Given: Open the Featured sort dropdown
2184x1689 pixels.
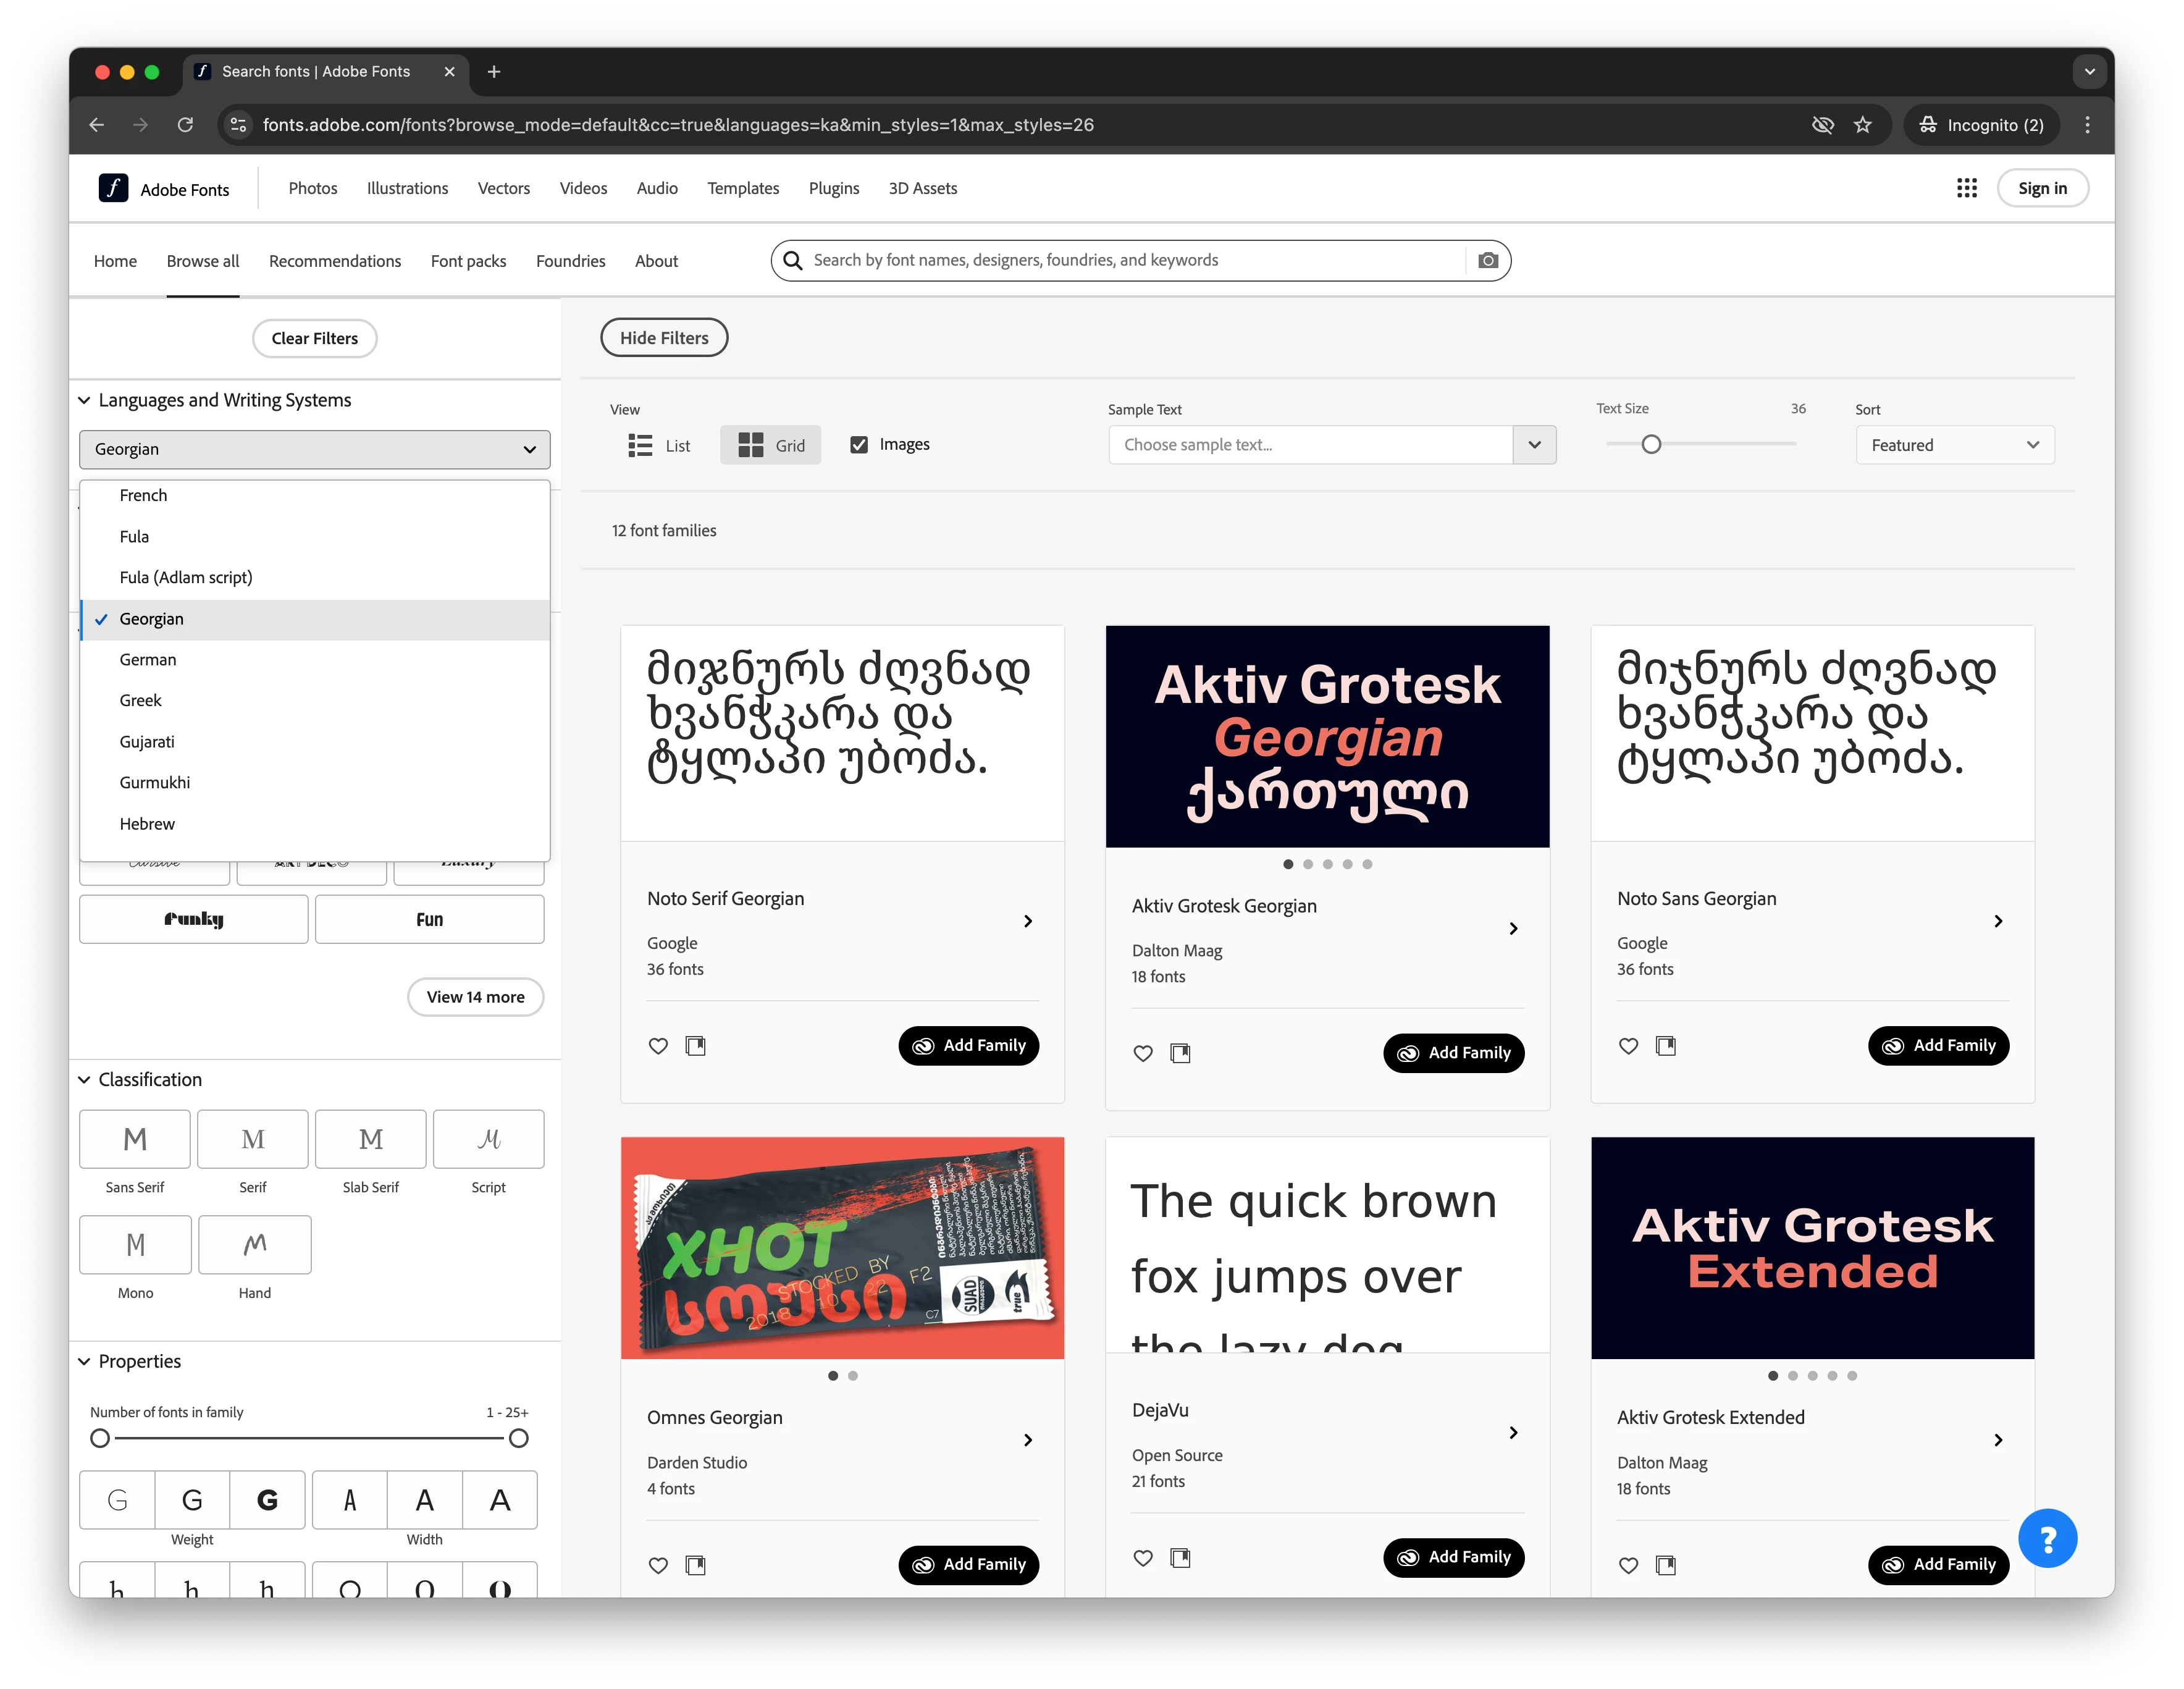Looking at the screenshot, I should point(1954,445).
